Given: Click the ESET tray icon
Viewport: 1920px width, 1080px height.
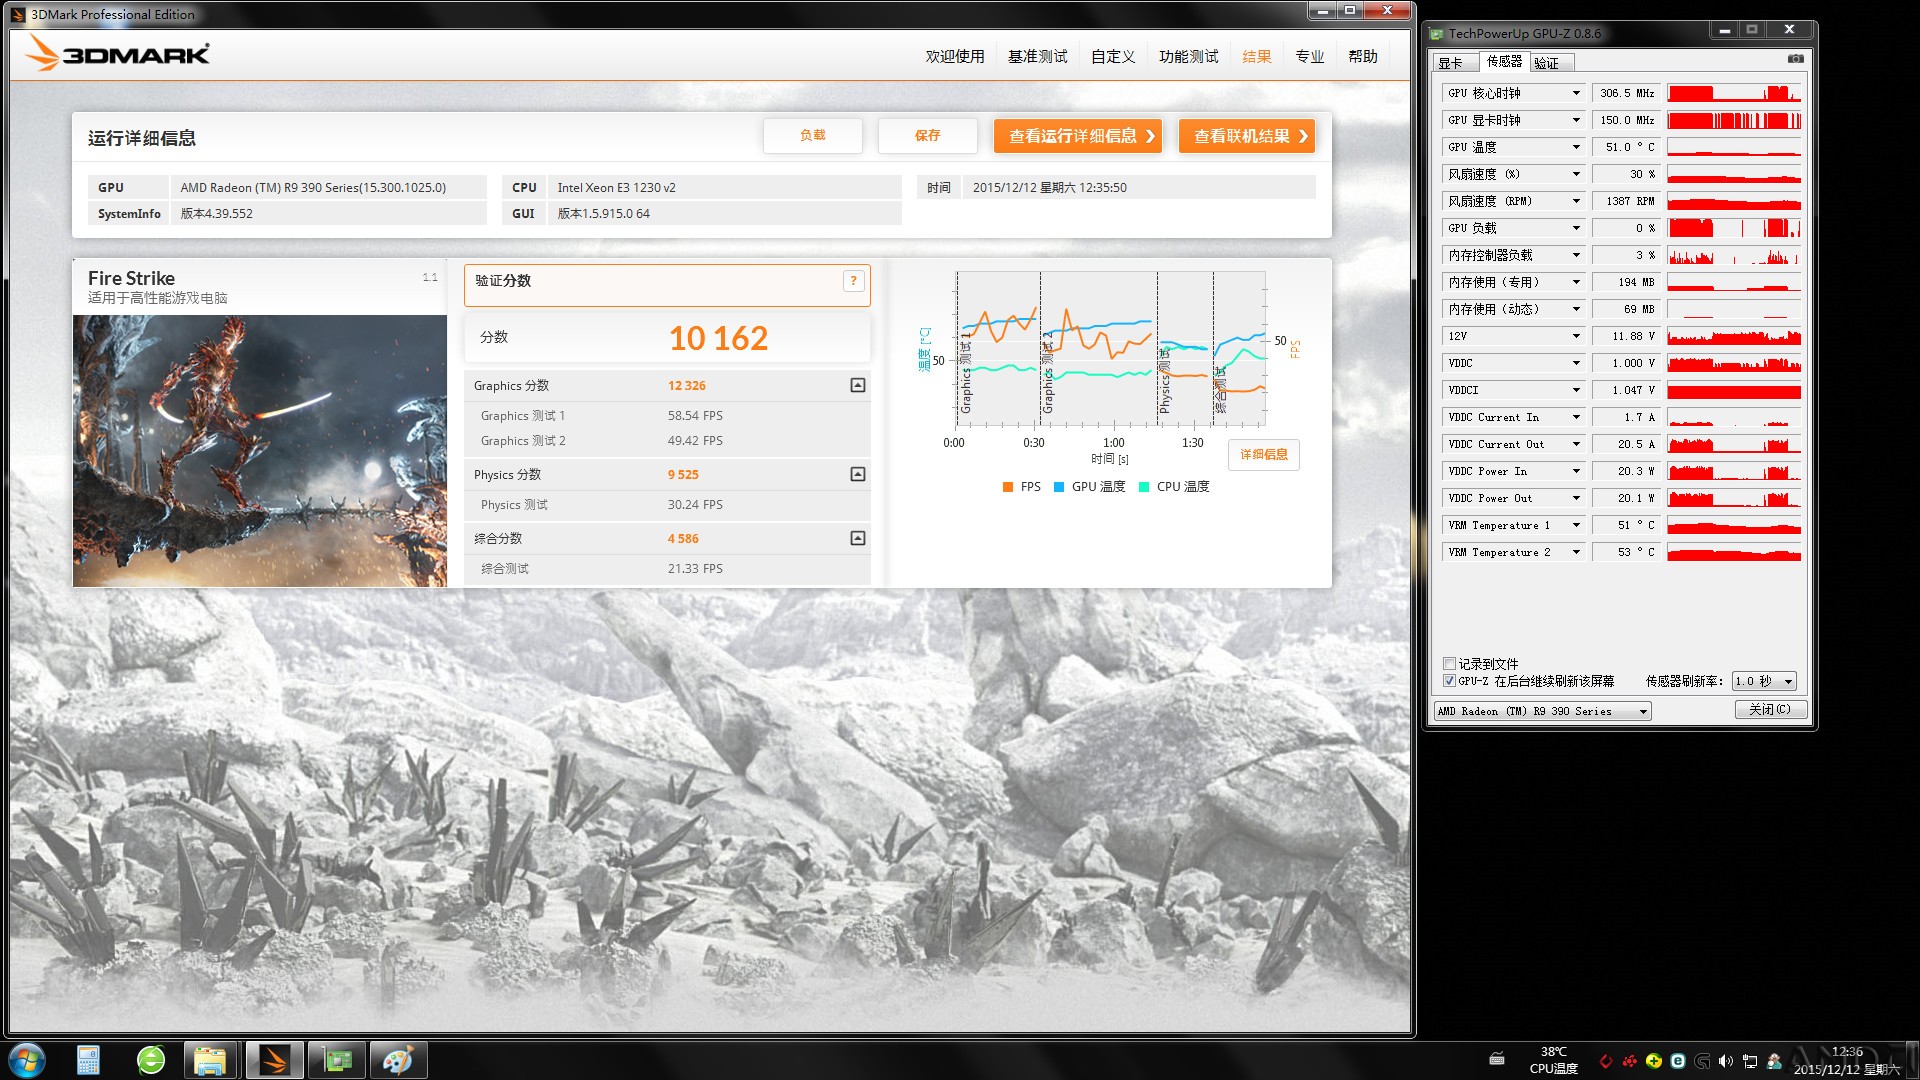Looking at the screenshot, I should tap(1678, 1061).
